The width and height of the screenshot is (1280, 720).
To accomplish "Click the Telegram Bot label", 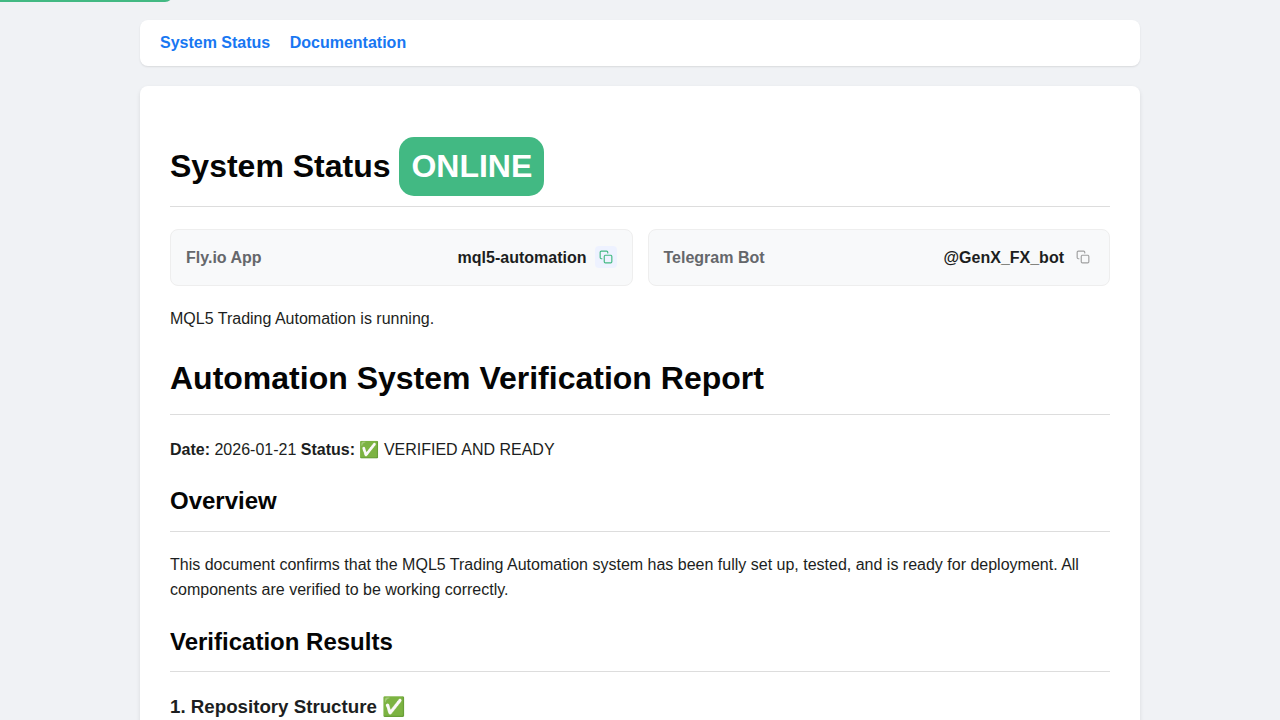I will pos(714,258).
